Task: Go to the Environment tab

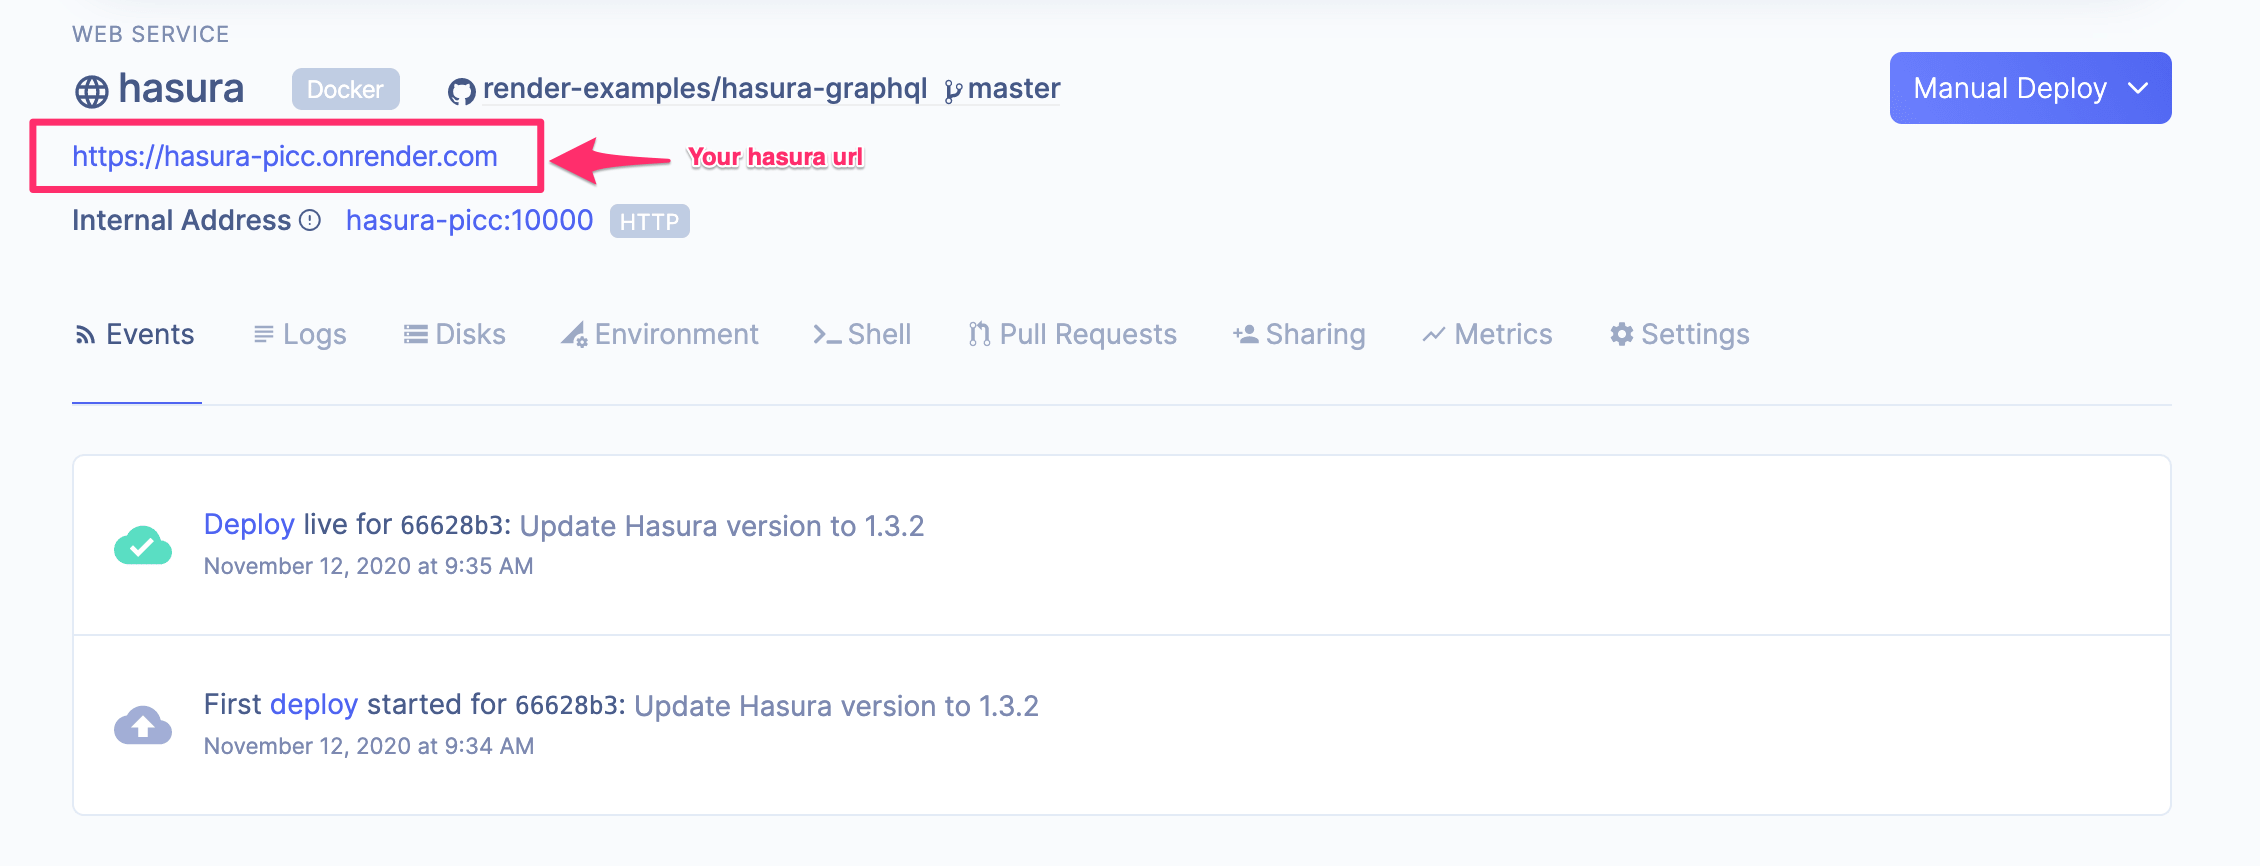Action: tap(660, 334)
